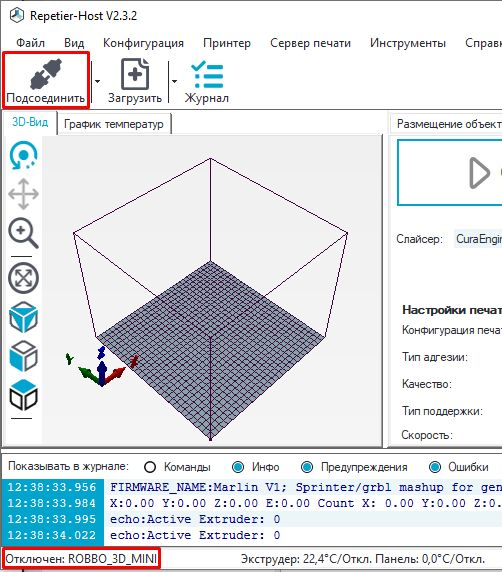The height and width of the screenshot is (572, 502).
Task: Switch to the 3D-Вид tab
Action: [x=30, y=122]
